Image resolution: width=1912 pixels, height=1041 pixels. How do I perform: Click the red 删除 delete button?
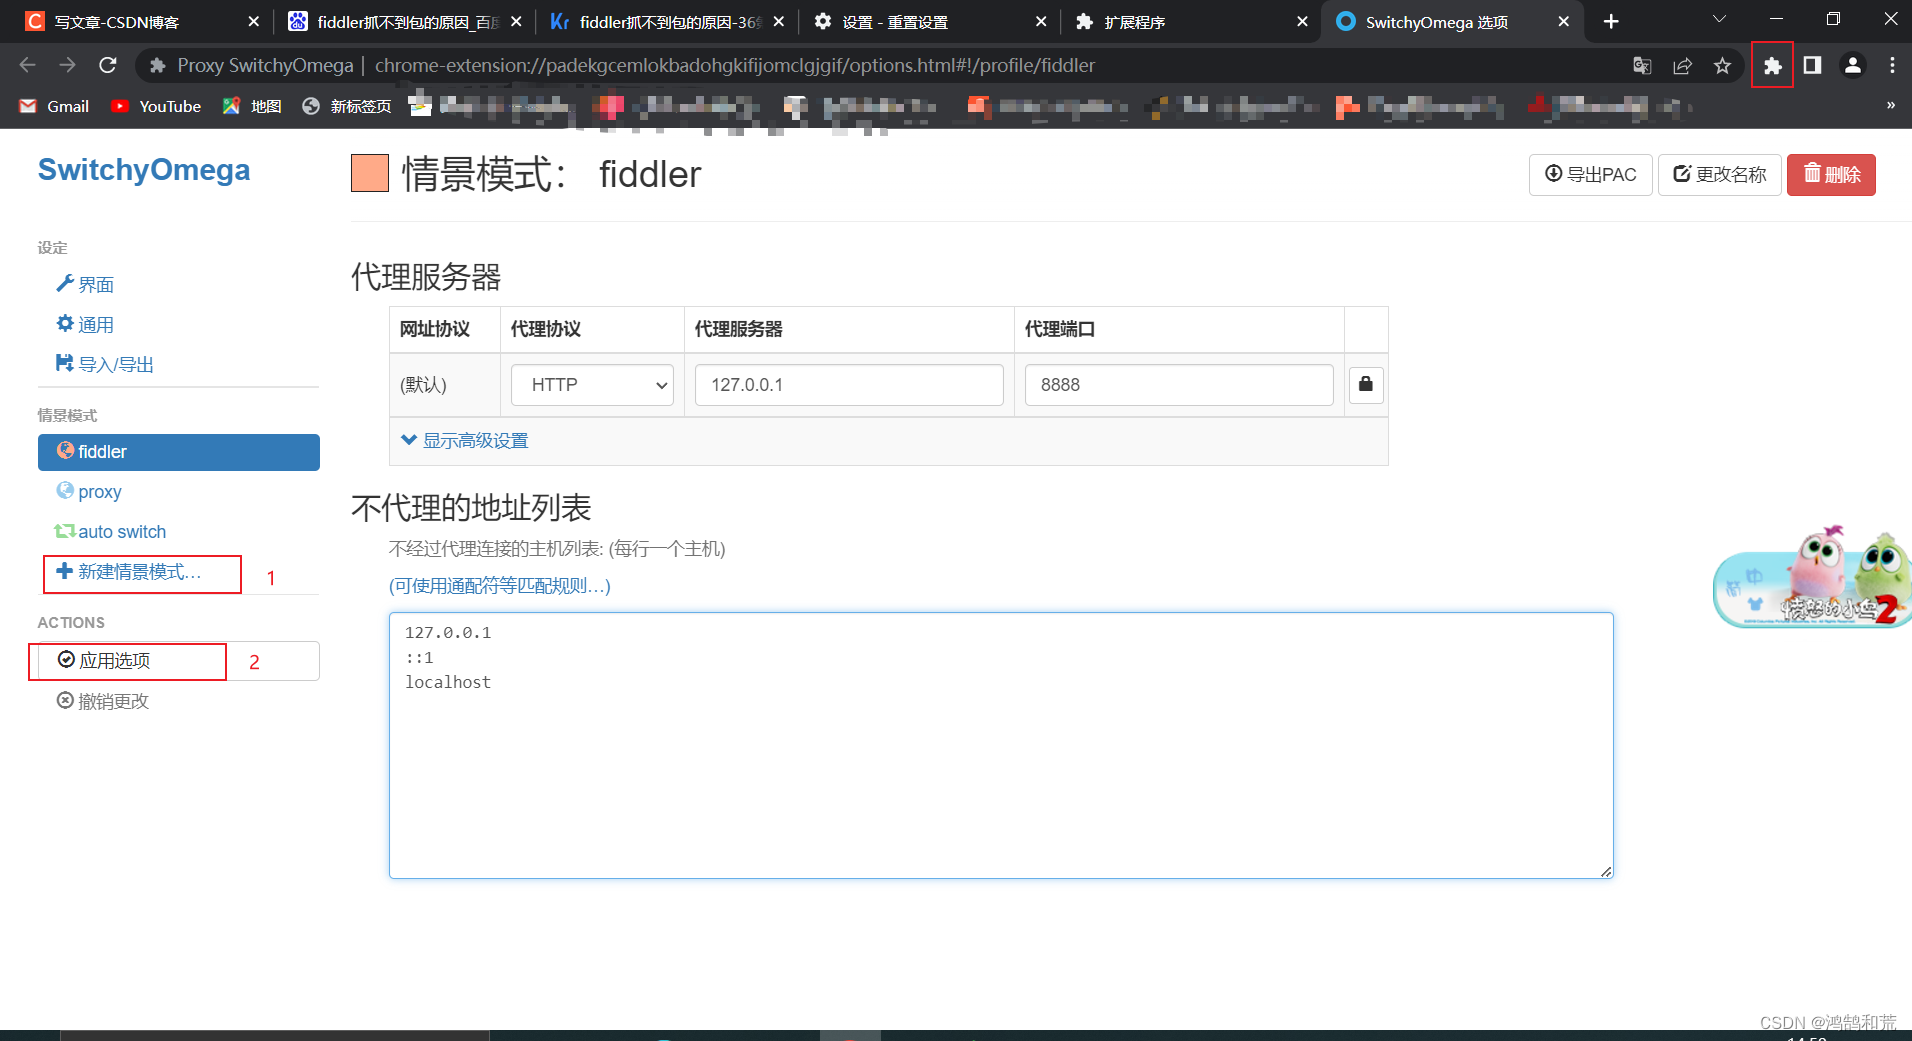click(1831, 175)
